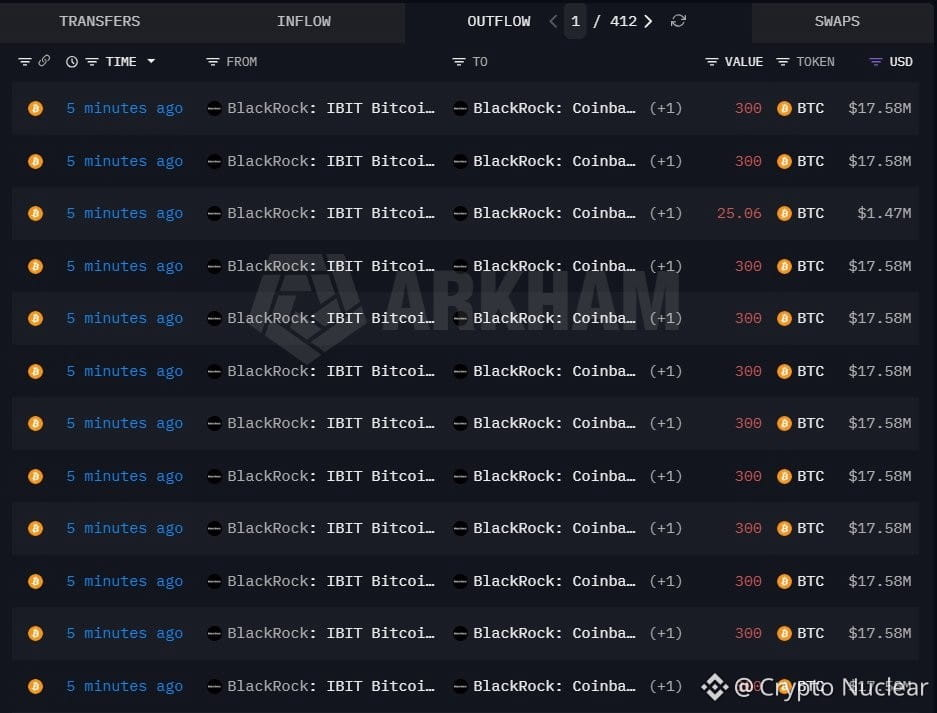Click the Bitcoin chain icon in the $1.47M row
937x713 pixels.
(x=35, y=213)
